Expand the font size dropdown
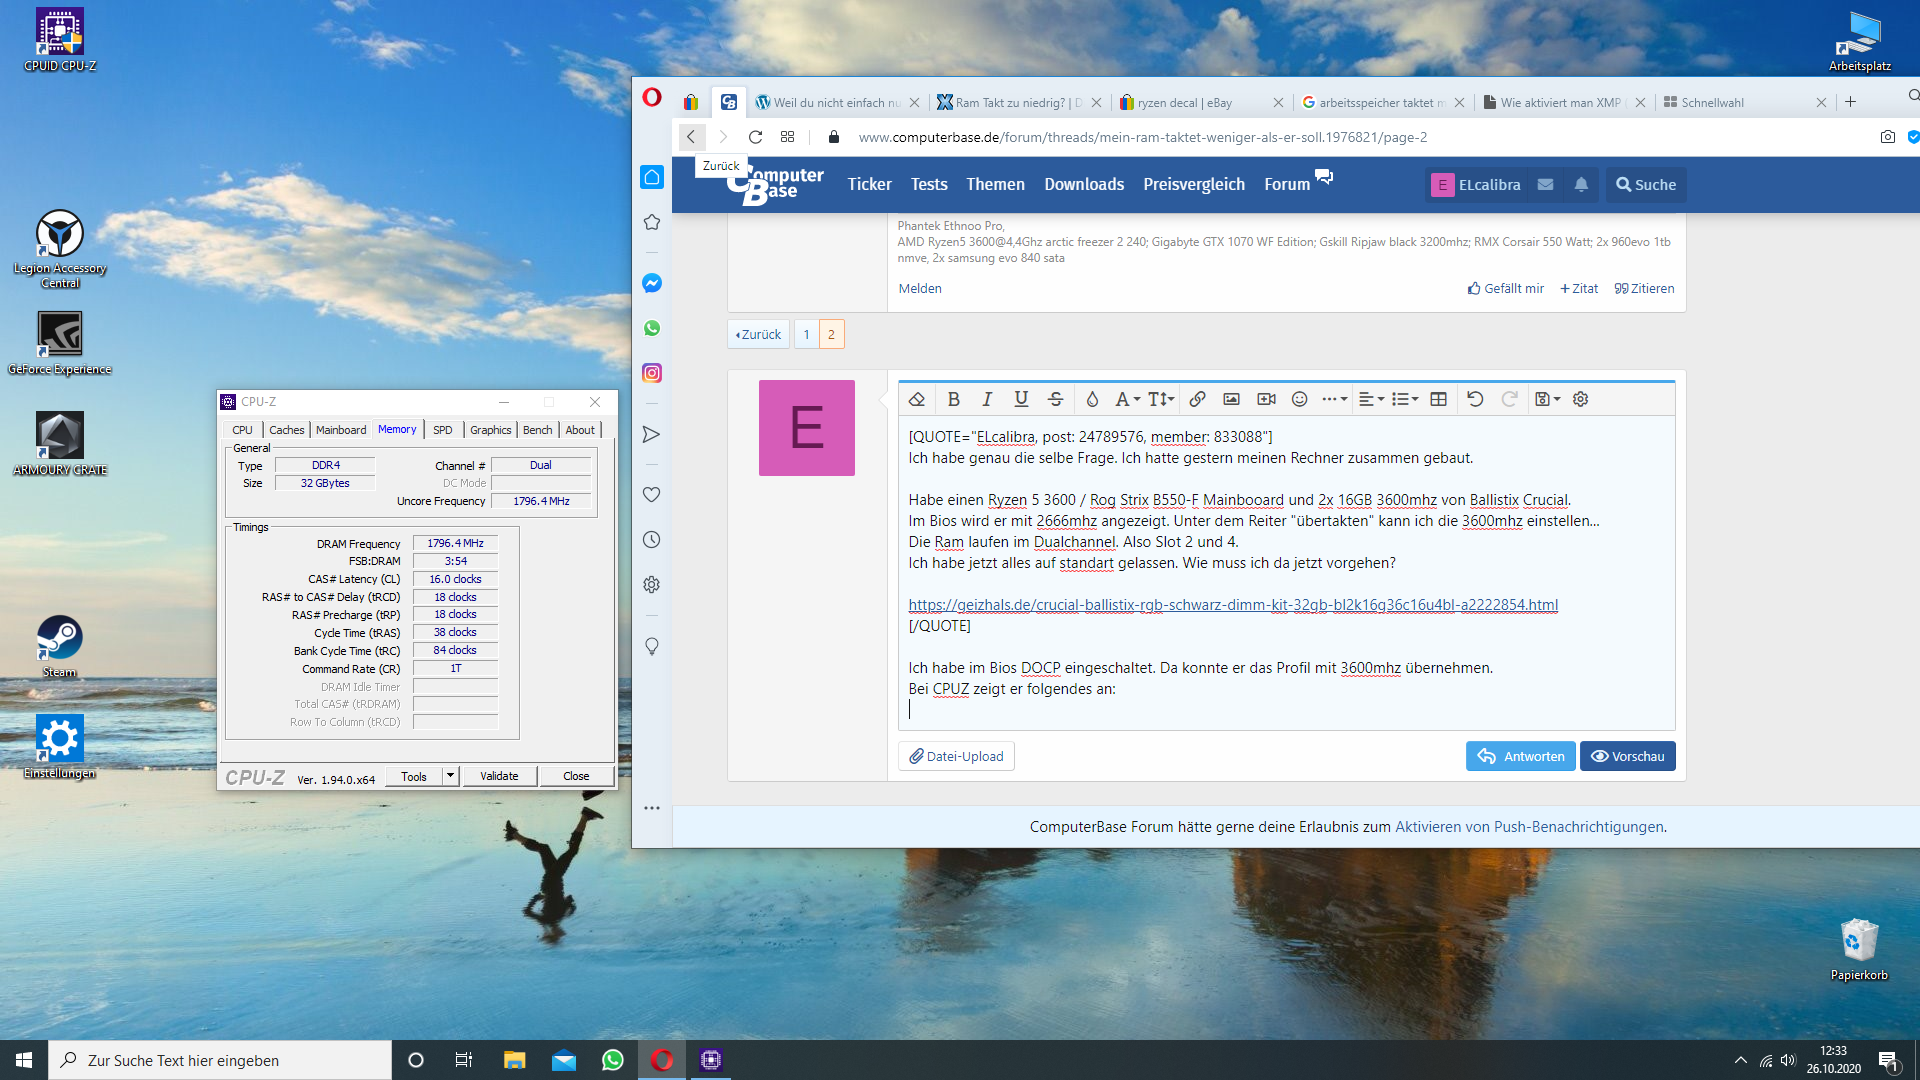This screenshot has width=1920, height=1080. 1161,399
